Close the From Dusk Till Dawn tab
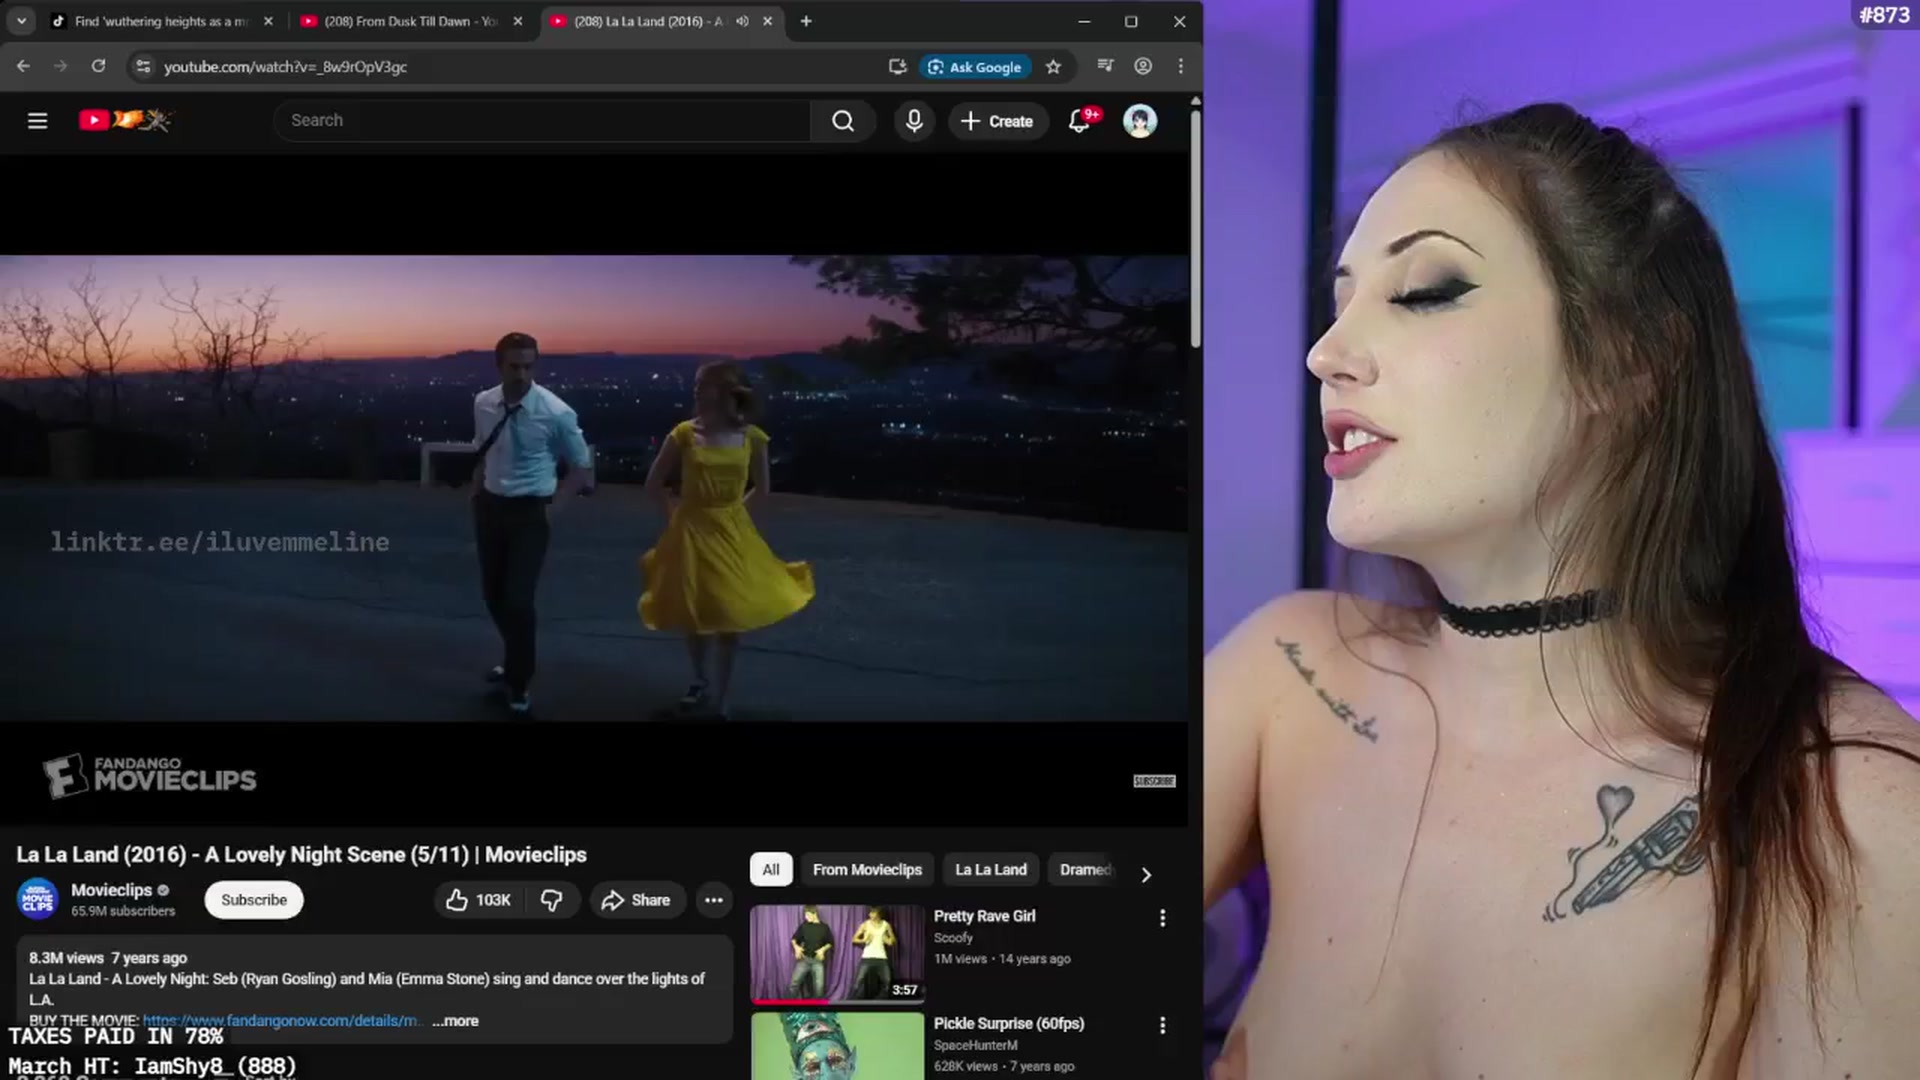Screen dimensions: 1920x1080 [517, 21]
